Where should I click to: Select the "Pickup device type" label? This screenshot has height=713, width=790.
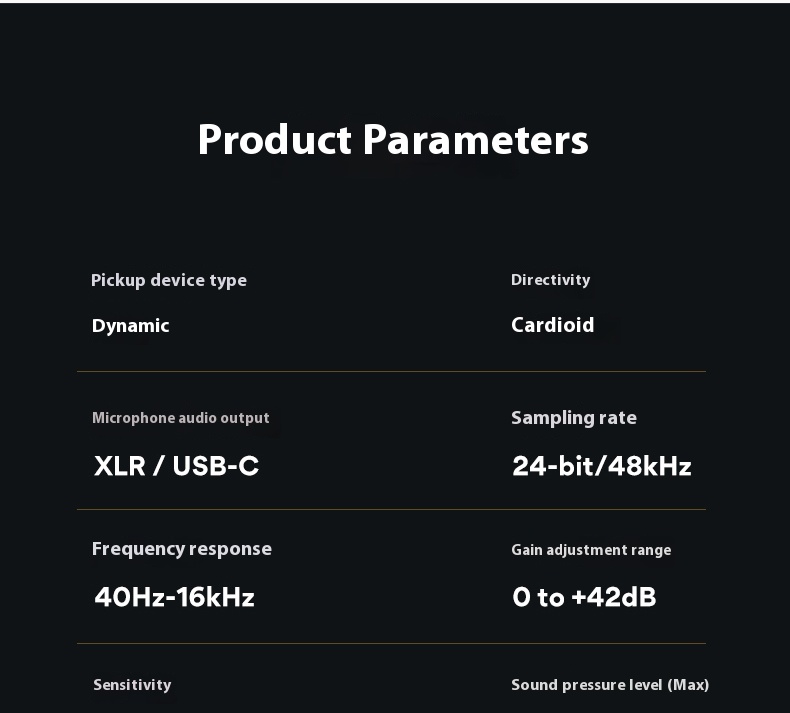point(168,280)
